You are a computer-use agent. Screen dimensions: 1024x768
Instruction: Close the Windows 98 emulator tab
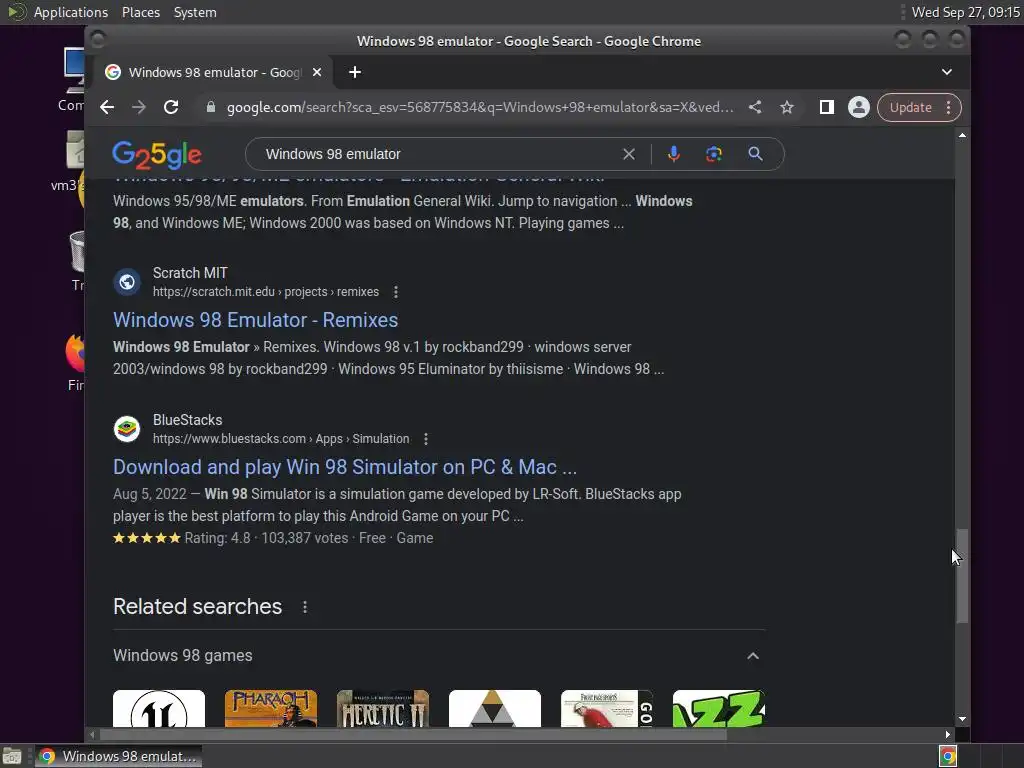click(x=317, y=72)
